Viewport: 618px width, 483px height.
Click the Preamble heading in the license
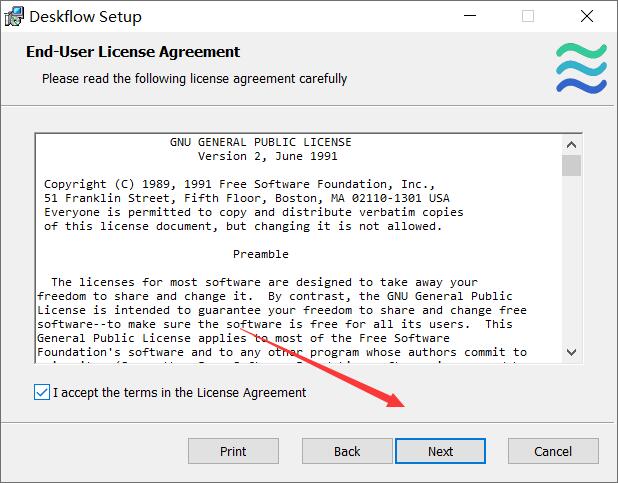(x=261, y=254)
